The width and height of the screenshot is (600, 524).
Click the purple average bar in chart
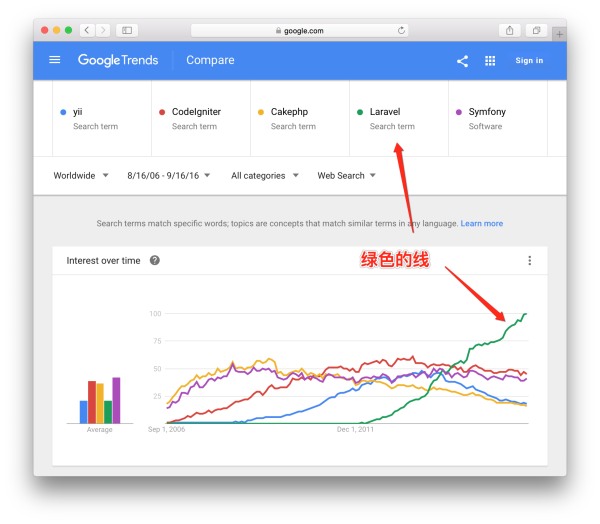coord(116,400)
